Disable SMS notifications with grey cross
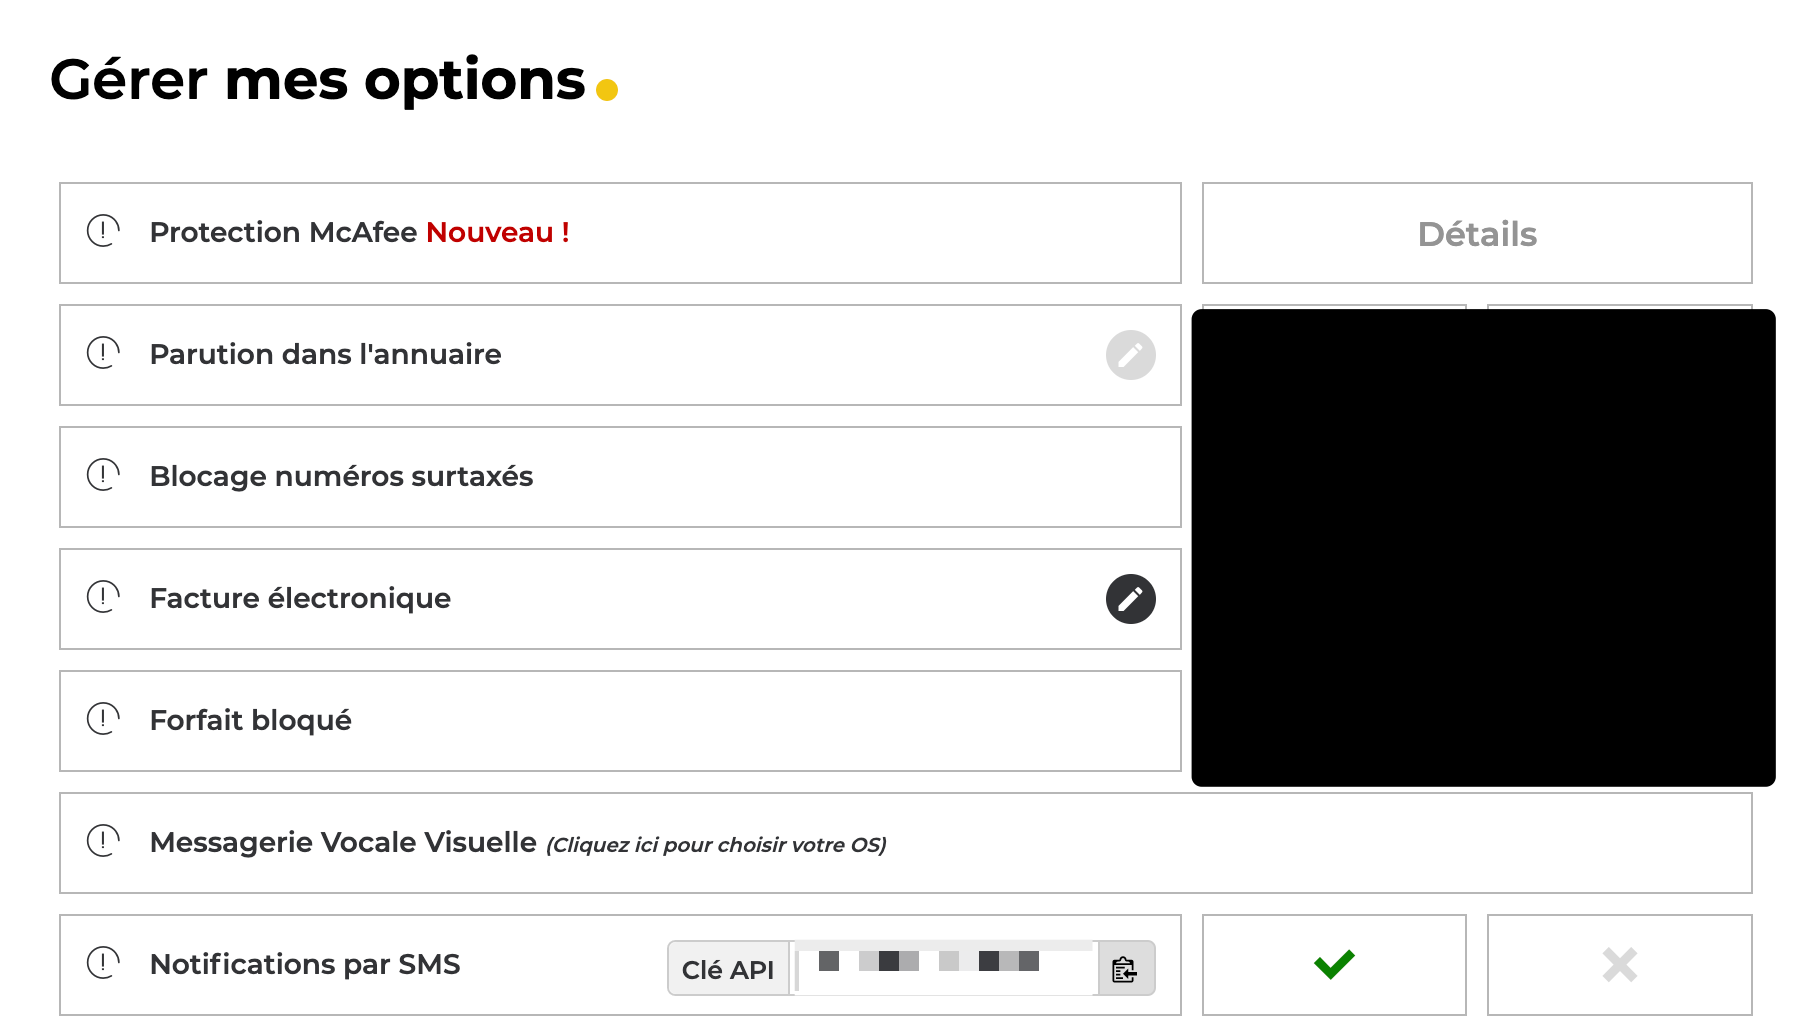The width and height of the screenshot is (1806, 1036). pos(1619,965)
